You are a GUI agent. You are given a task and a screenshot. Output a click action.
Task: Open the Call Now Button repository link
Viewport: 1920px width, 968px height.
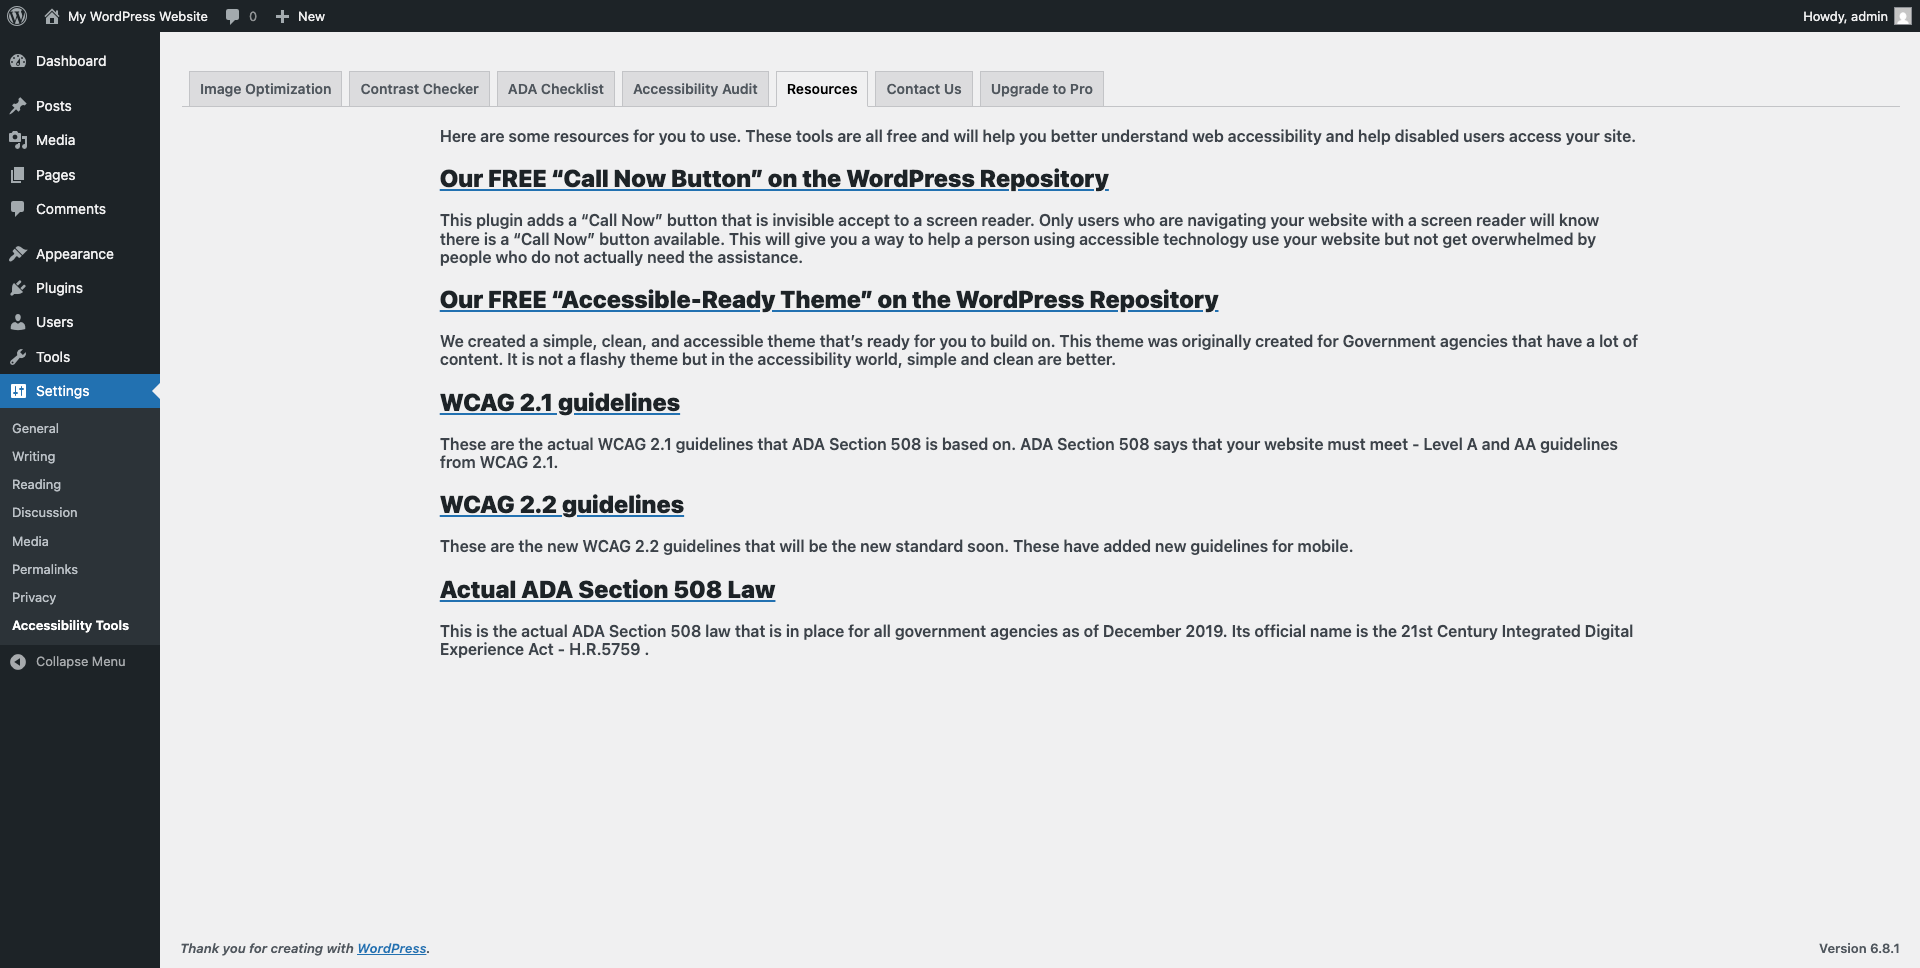(x=774, y=179)
